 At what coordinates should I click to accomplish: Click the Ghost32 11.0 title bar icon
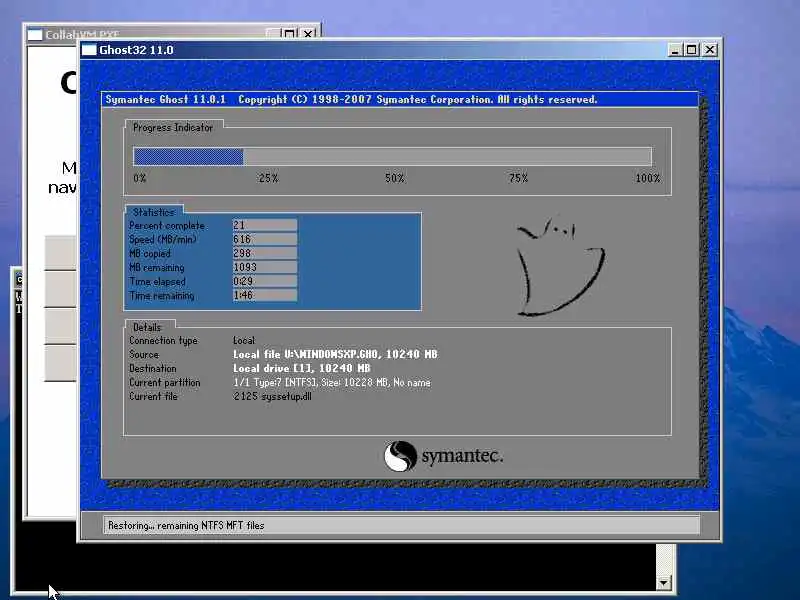[x=89, y=50]
